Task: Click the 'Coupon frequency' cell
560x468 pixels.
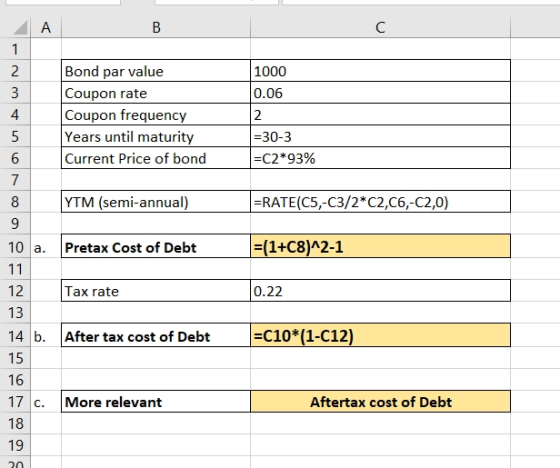Action: 156,114
